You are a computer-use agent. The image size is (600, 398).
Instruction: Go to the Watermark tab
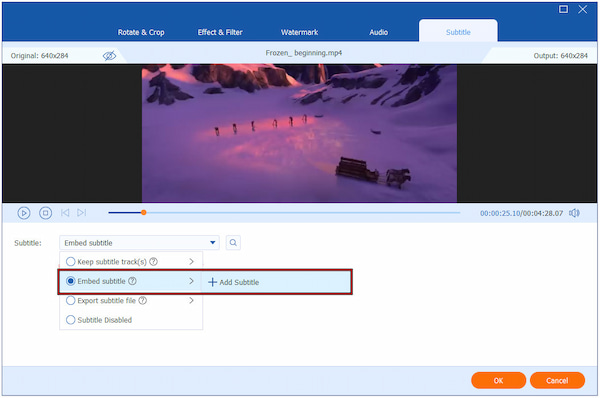(x=300, y=32)
